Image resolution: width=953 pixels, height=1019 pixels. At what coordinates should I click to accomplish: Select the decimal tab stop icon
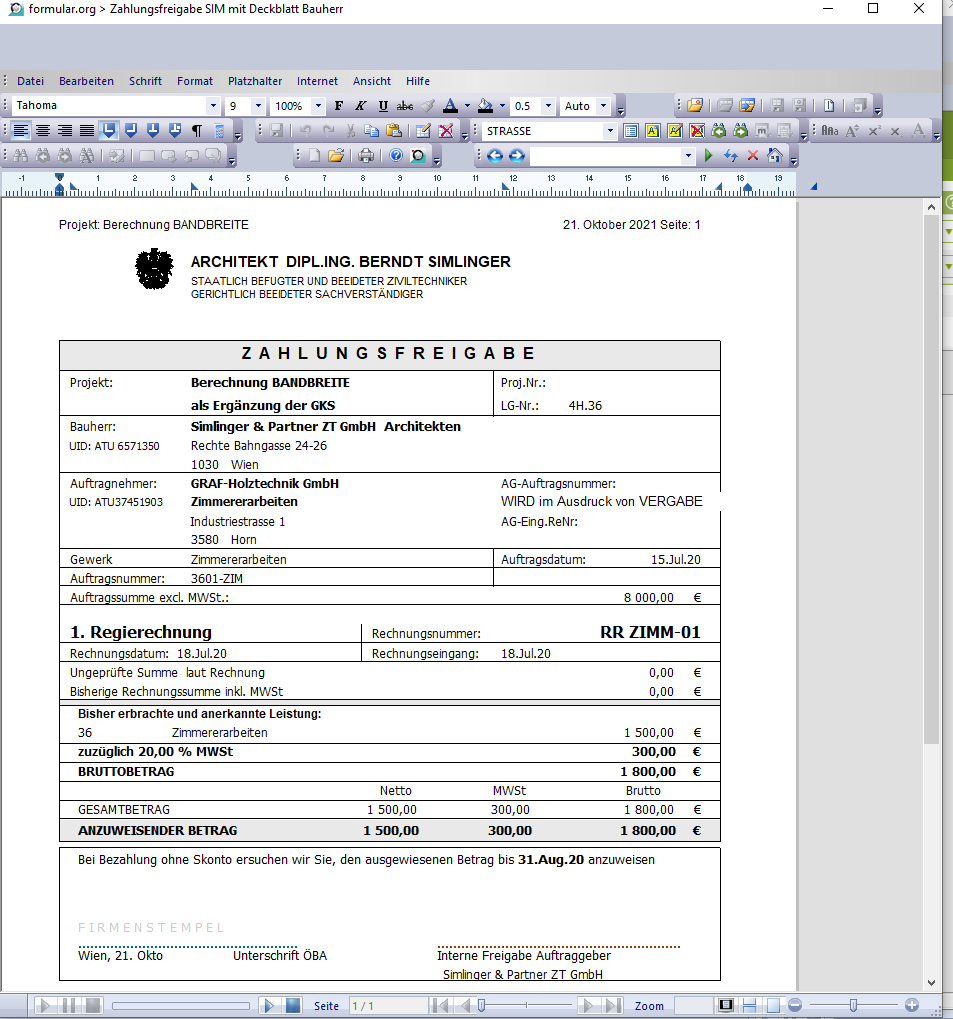pos(176,131)
